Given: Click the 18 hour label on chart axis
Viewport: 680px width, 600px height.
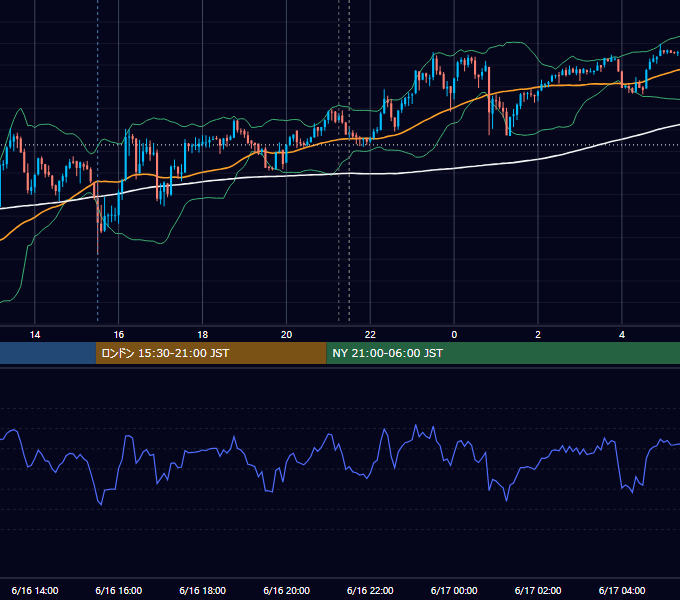Looking at the screenshot, I should click(x=203, y=335).
